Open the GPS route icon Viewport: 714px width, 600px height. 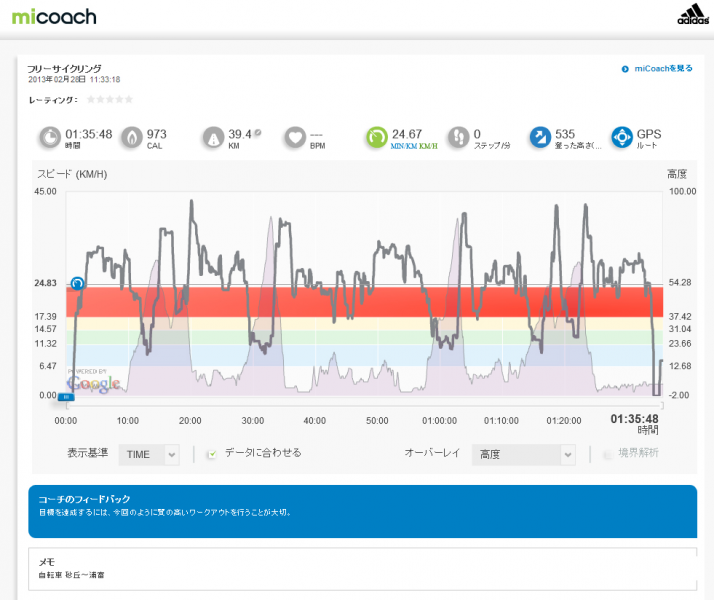tap(621, 137)
